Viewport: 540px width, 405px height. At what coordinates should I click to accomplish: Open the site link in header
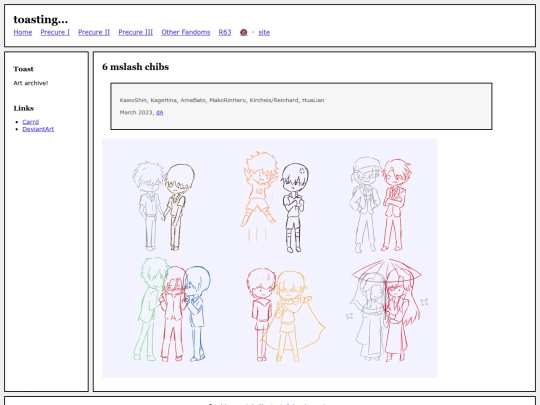264,32
